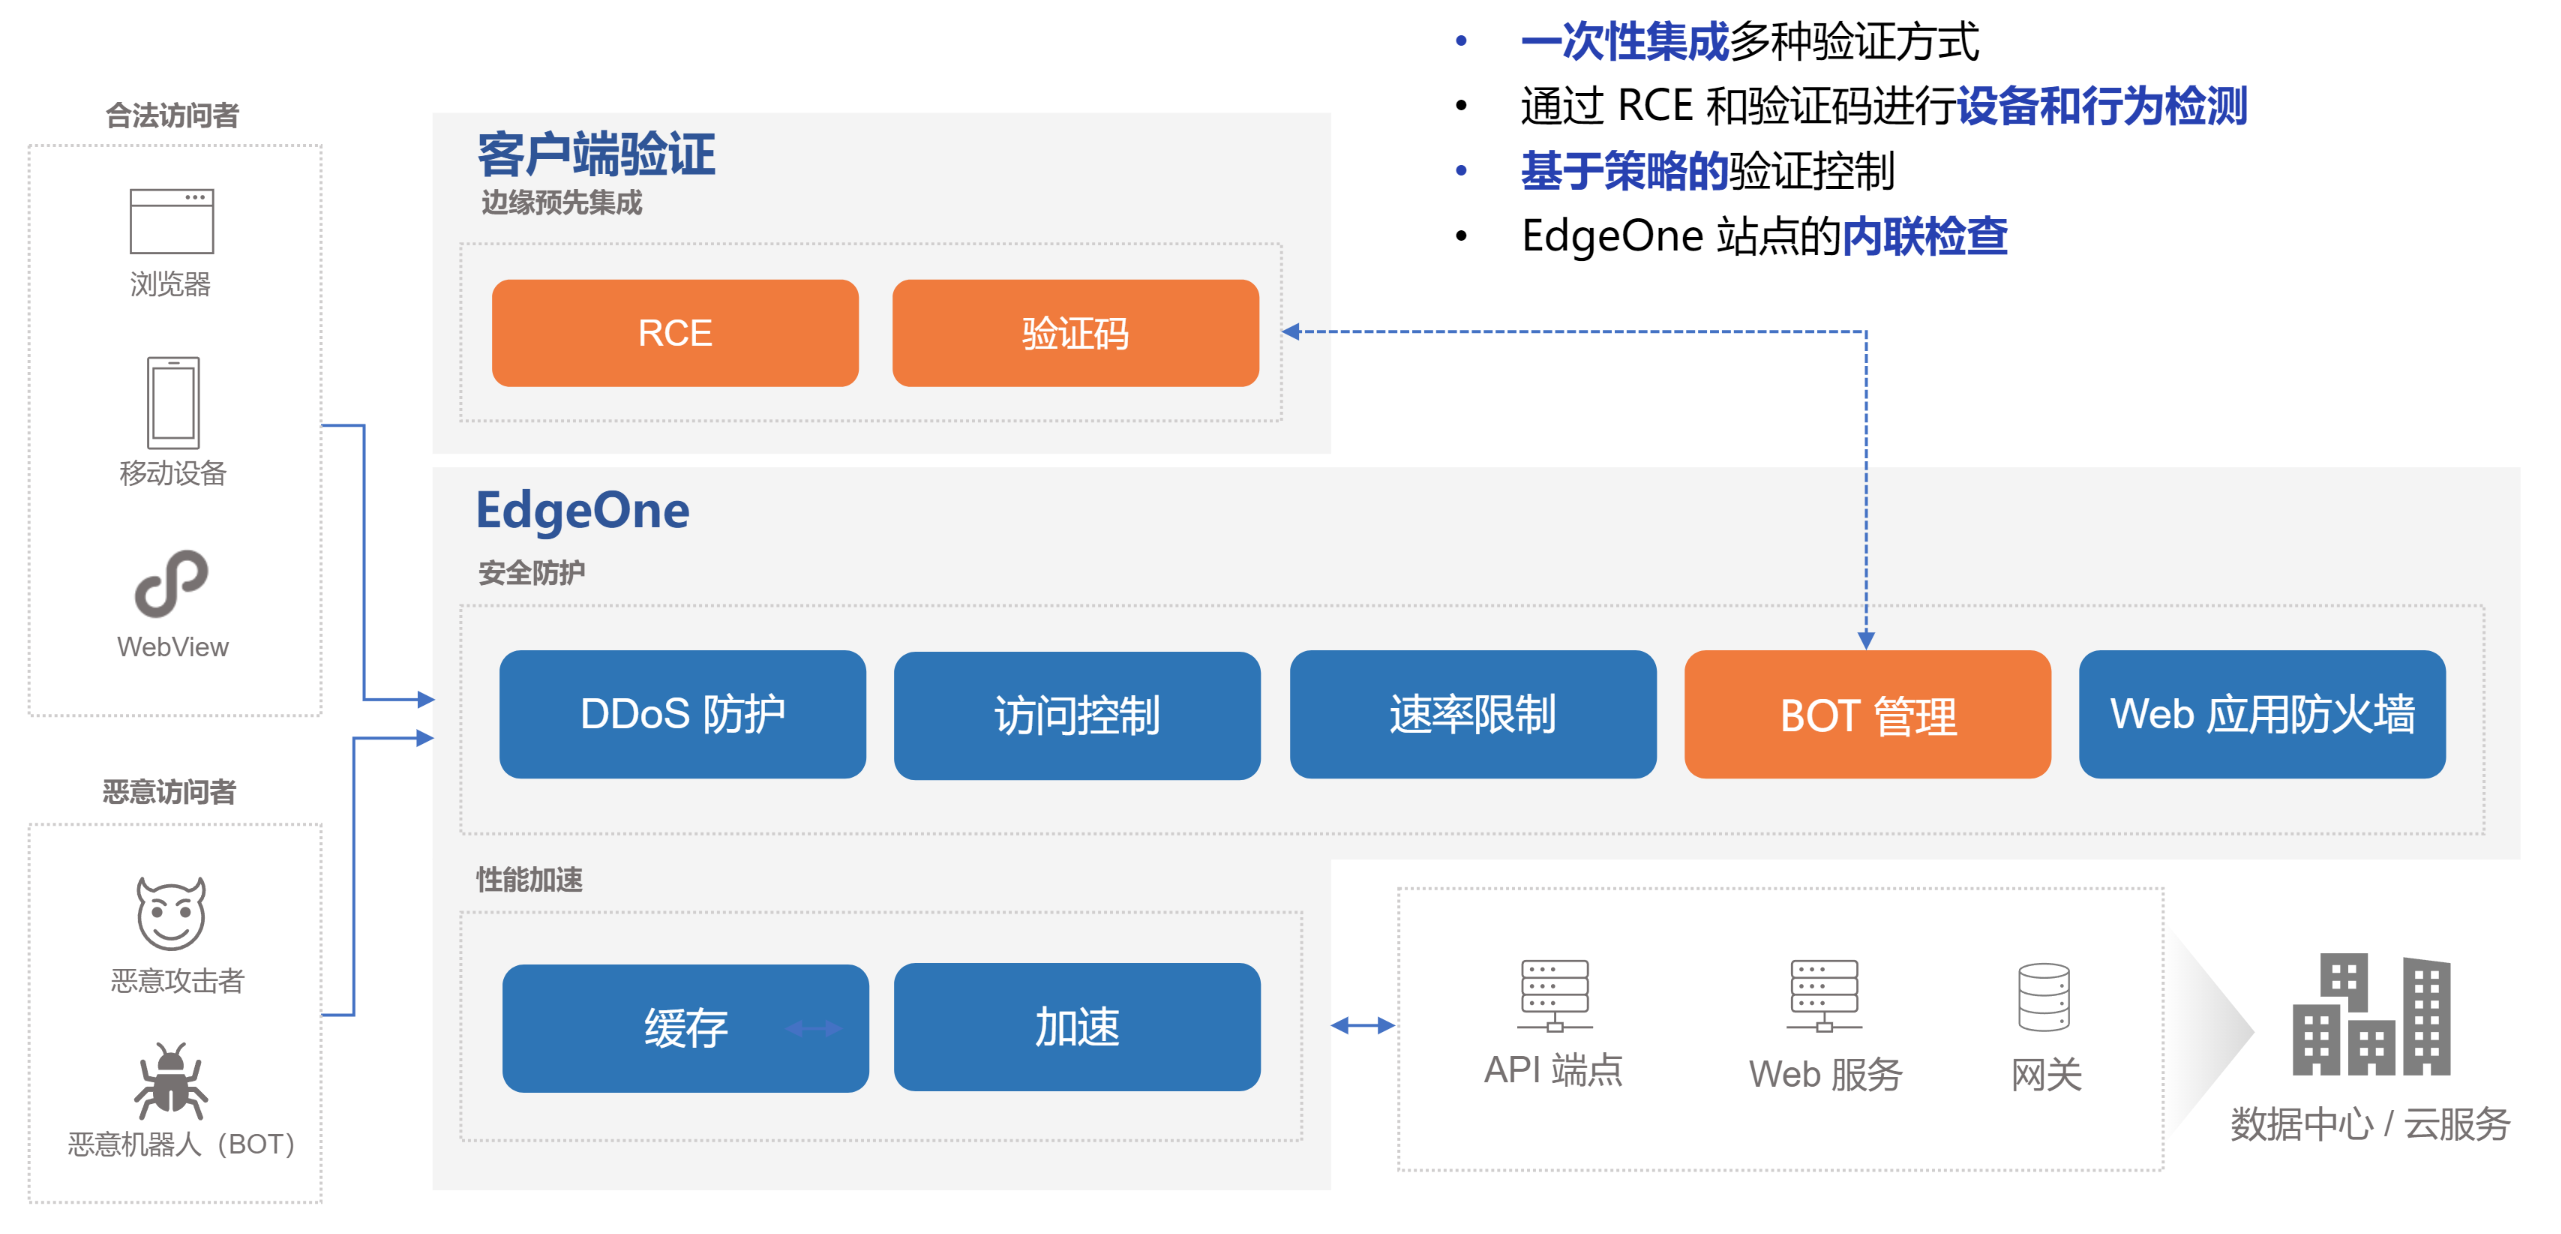This screenshot has width=2561, height=1234.
Task: Click the 加速 block
Action: coord(1076,1026)
